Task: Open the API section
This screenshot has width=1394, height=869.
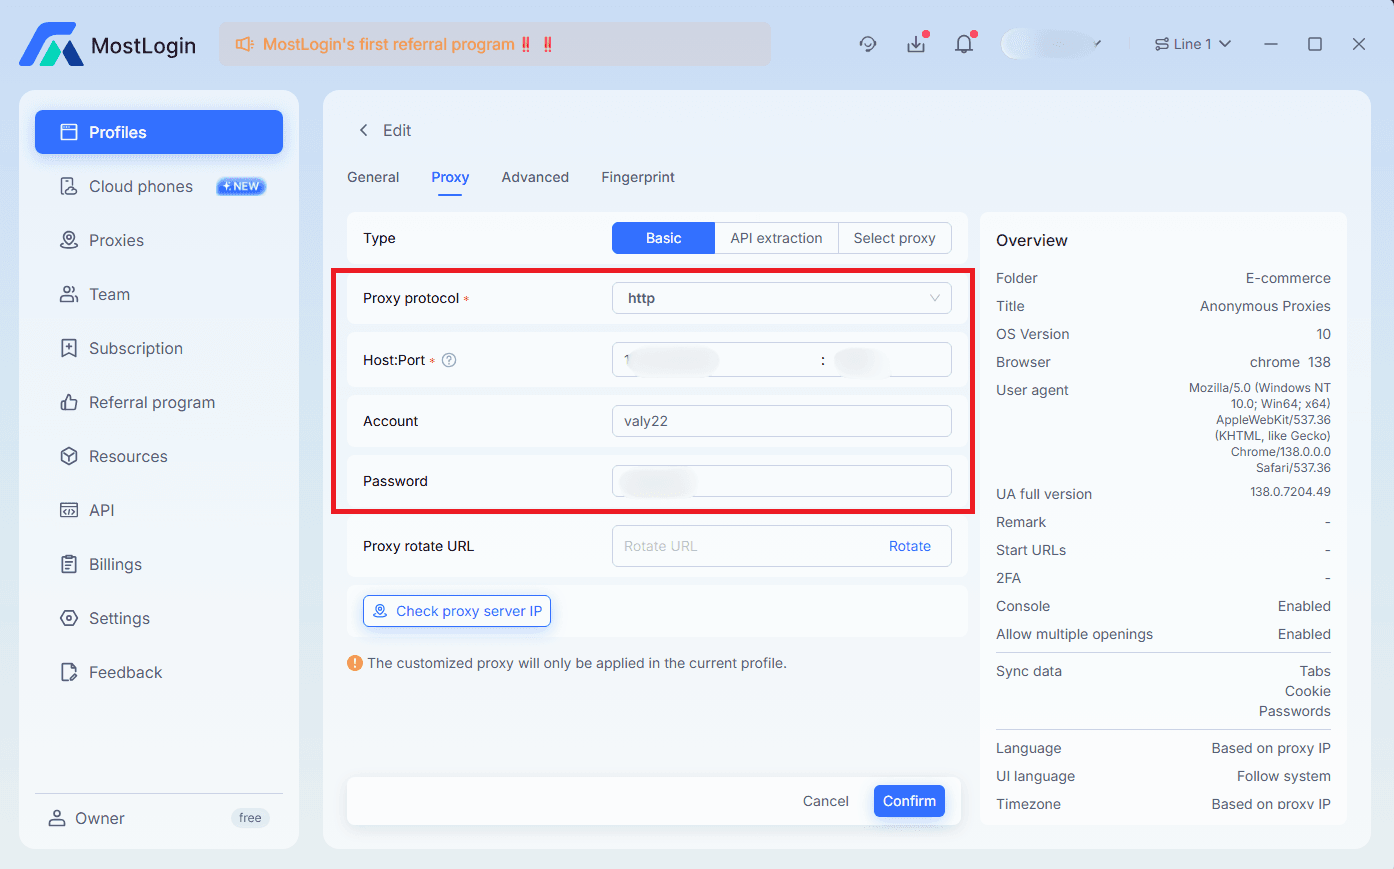Action: [99, 510]
